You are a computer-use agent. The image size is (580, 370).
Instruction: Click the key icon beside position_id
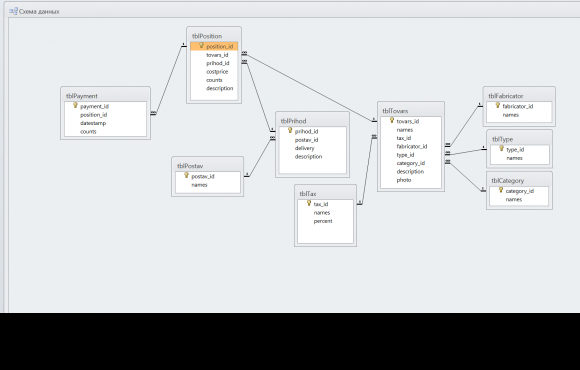(201, 46)
